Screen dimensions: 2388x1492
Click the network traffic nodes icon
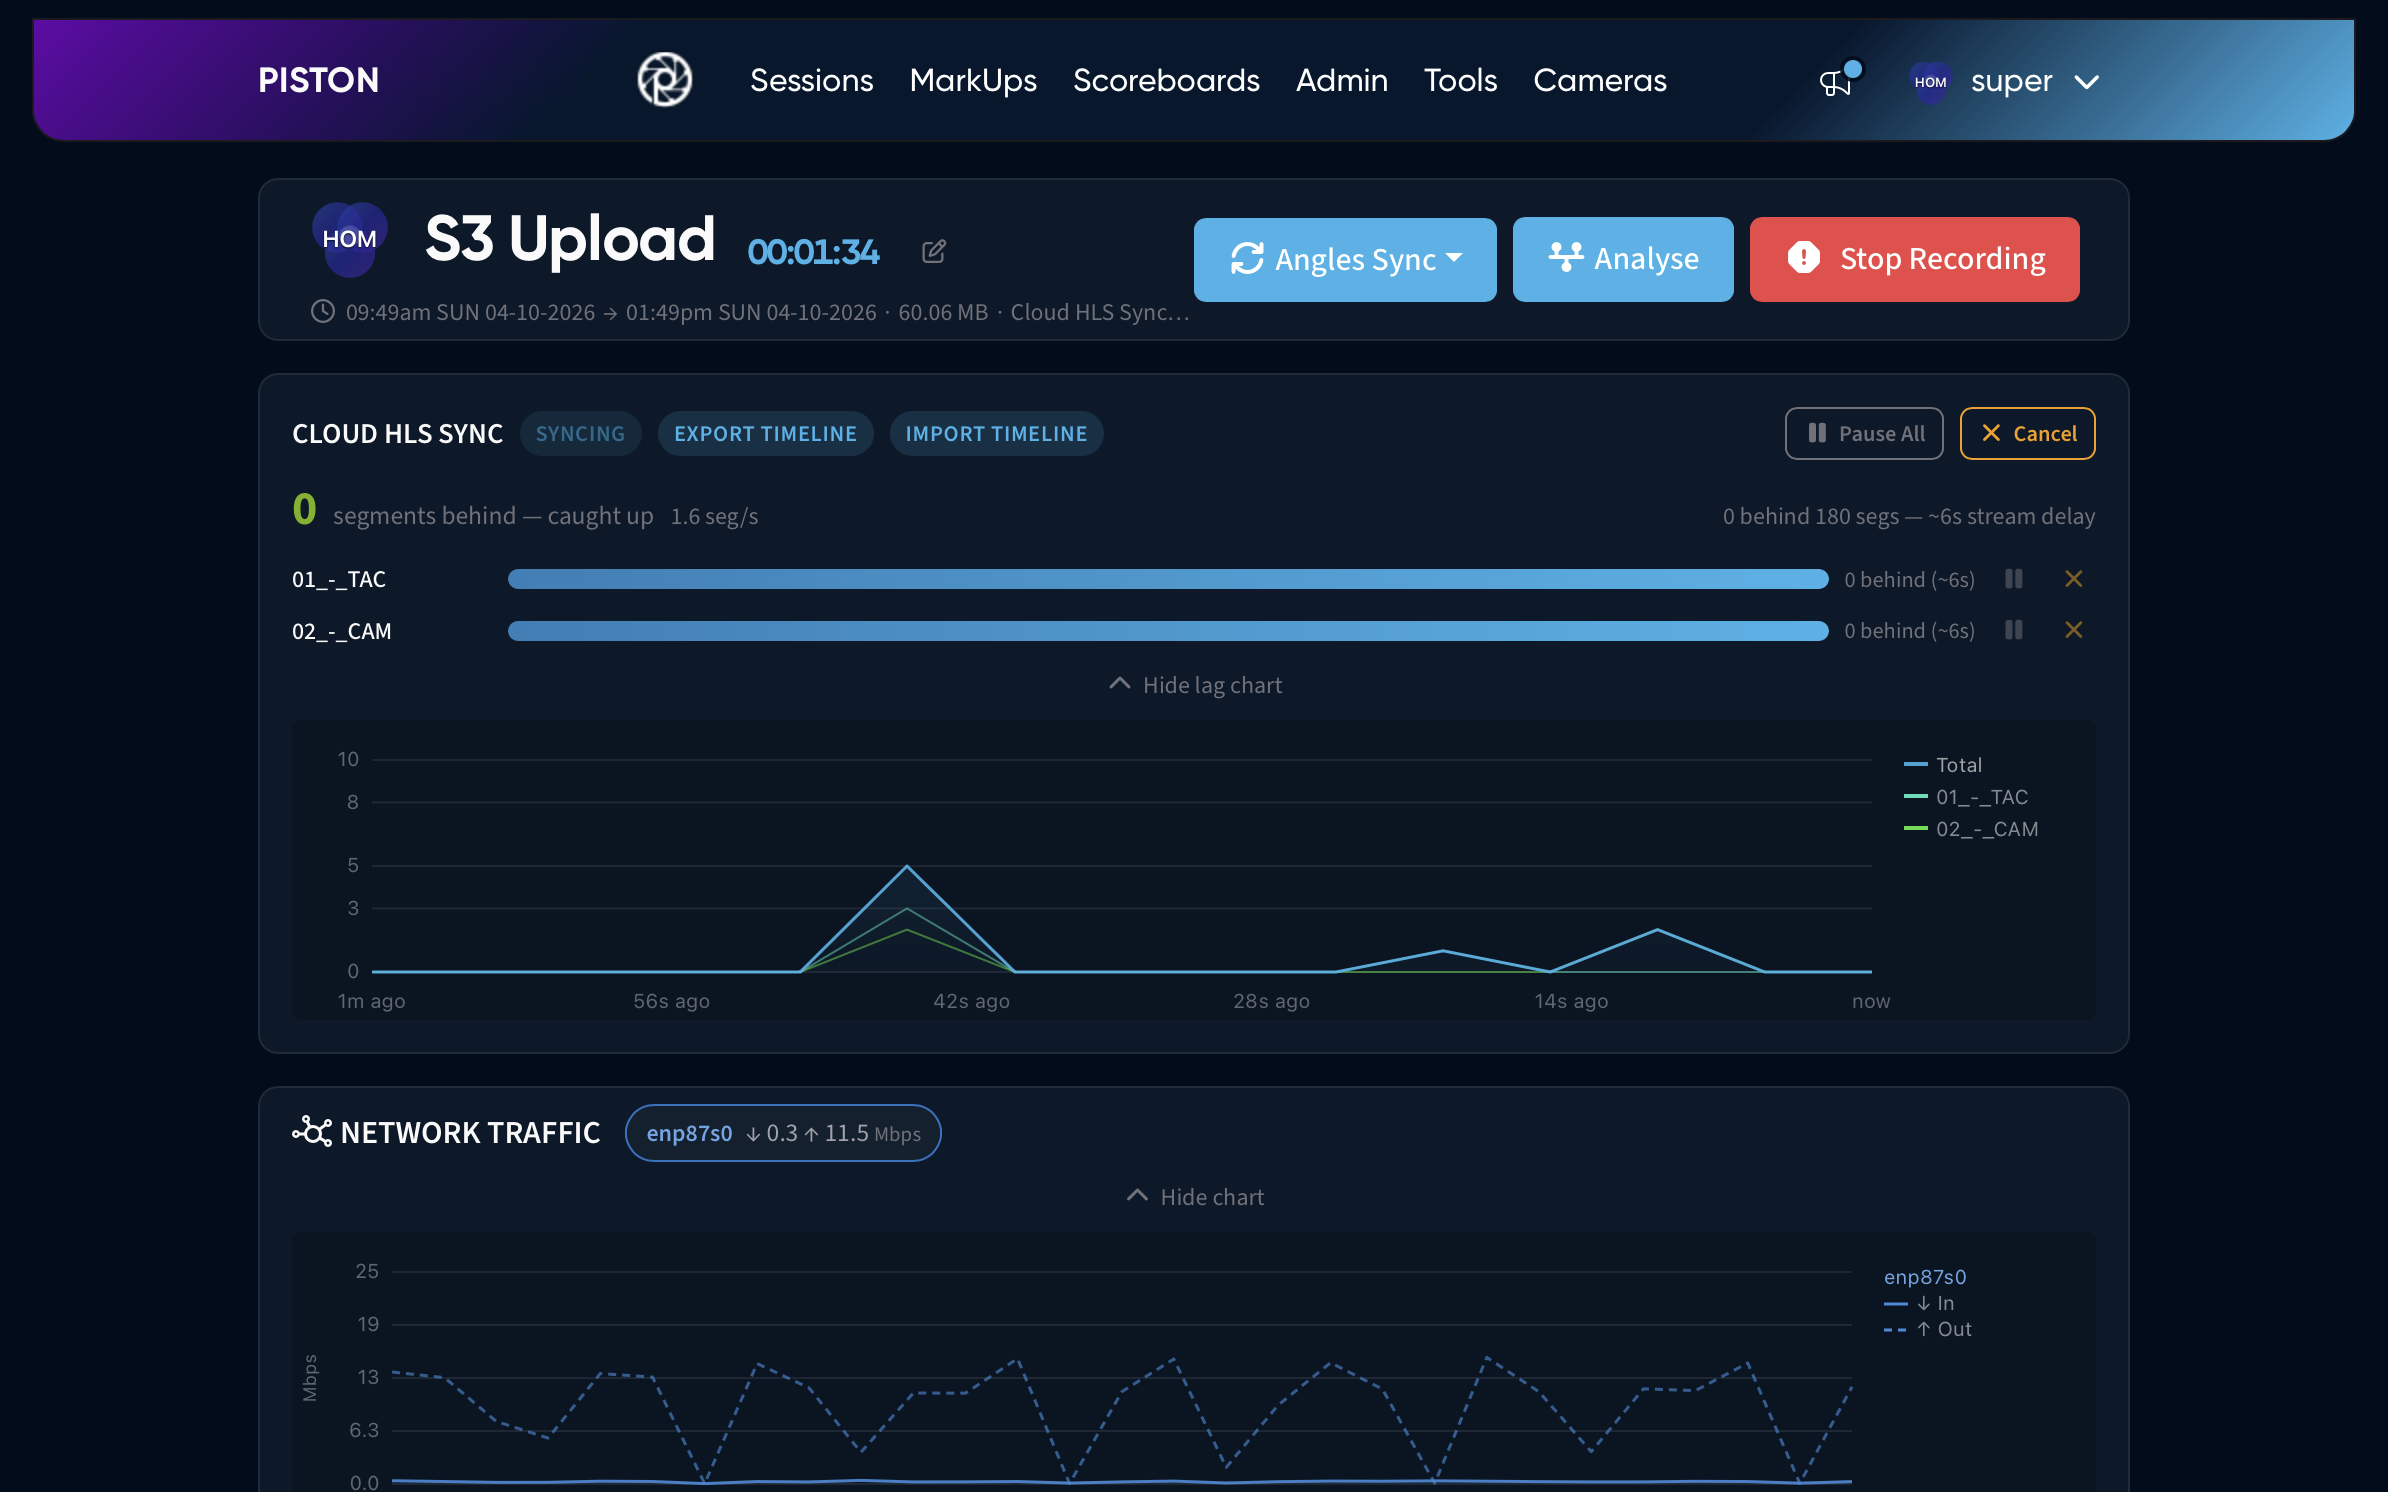tap(312, 1132)
